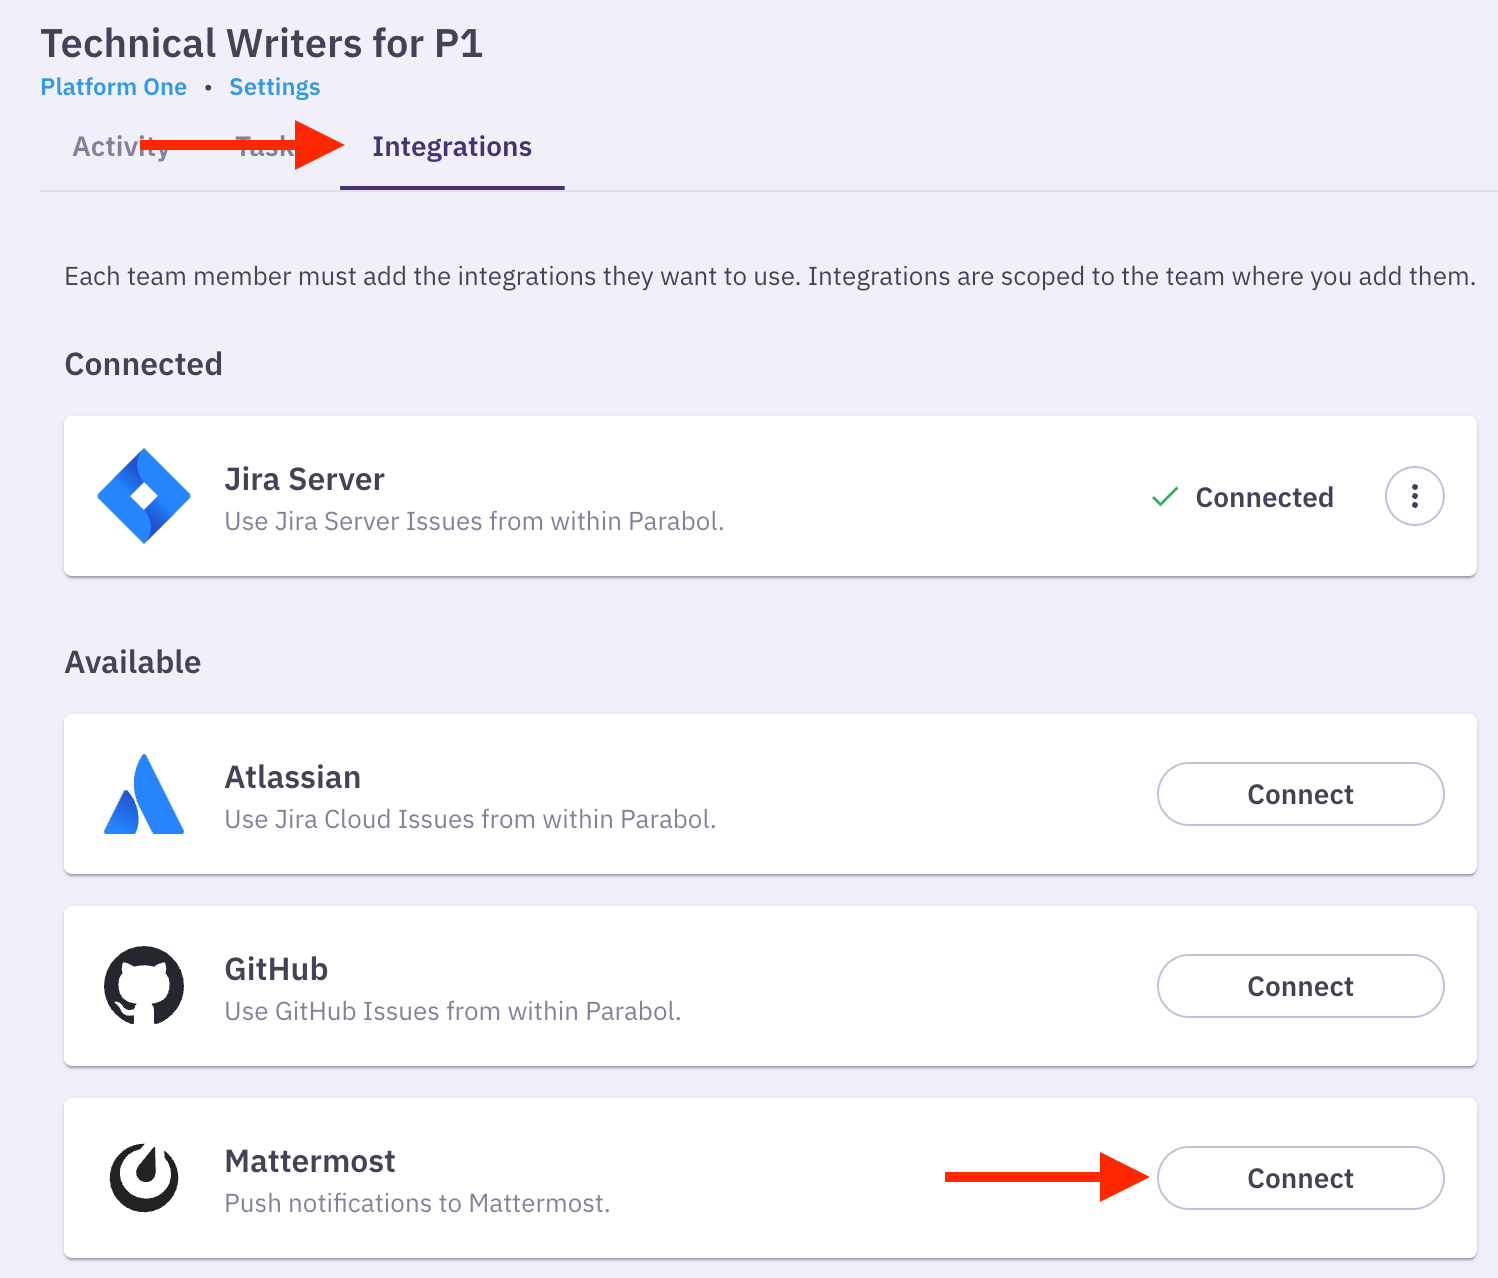Click the Jira Server title text
This screenshot has width=1498, height=1278.
pos(305,479)
